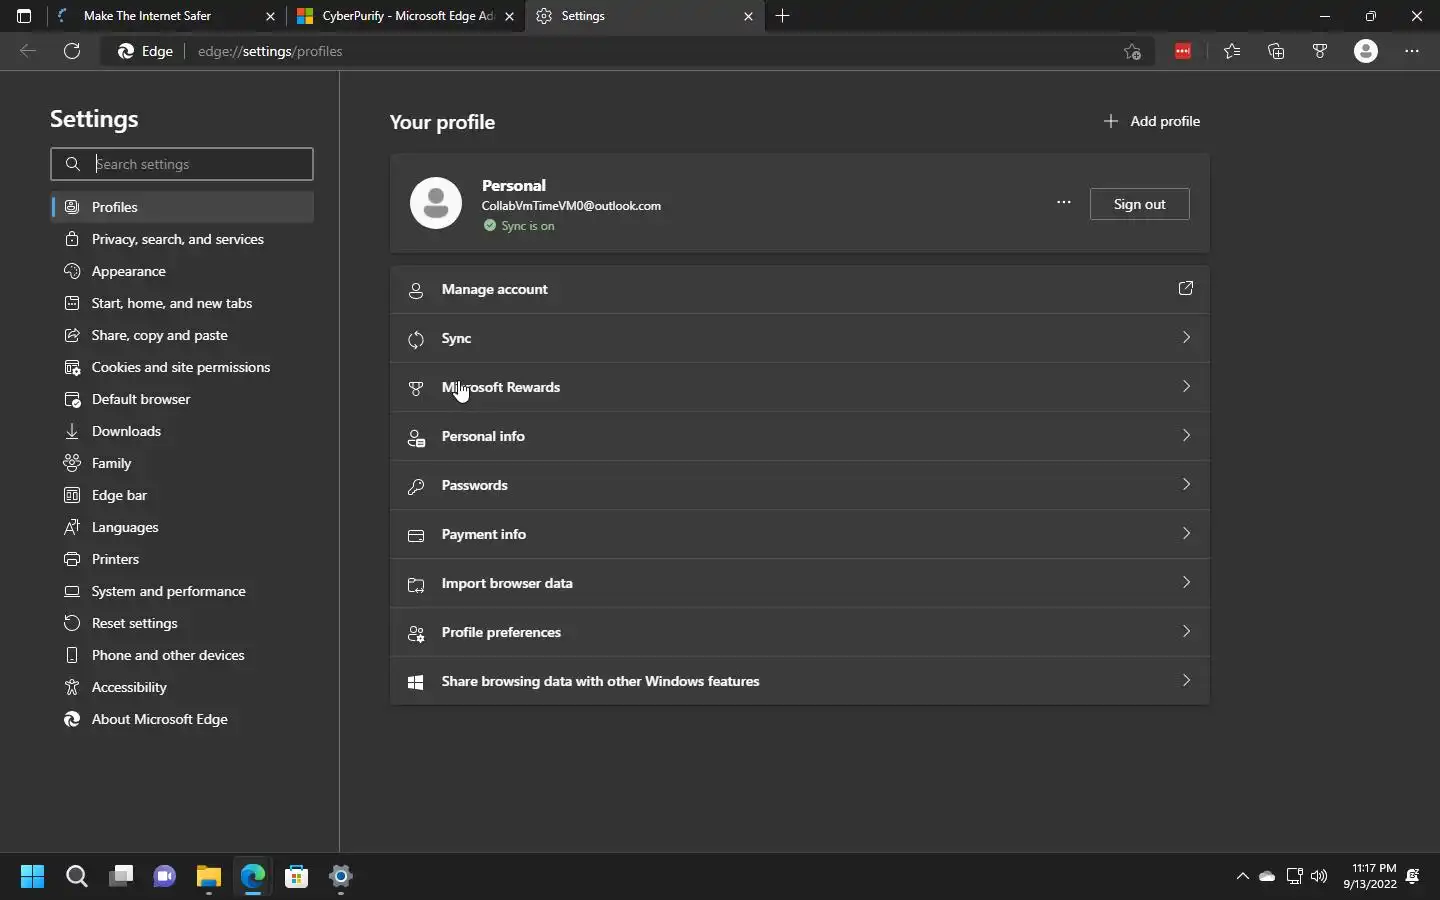The image size is (1440, 900).
Task: Click the add to favorites star icon
Action: 1132,51
